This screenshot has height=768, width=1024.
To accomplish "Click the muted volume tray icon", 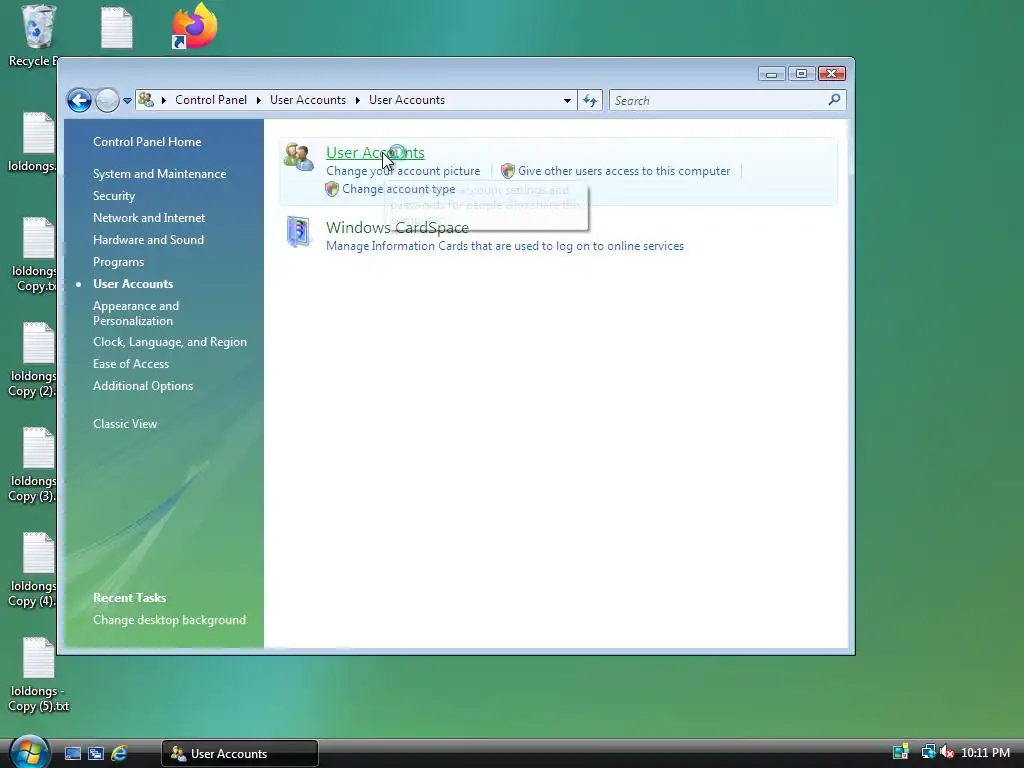I will click(947, 752).
